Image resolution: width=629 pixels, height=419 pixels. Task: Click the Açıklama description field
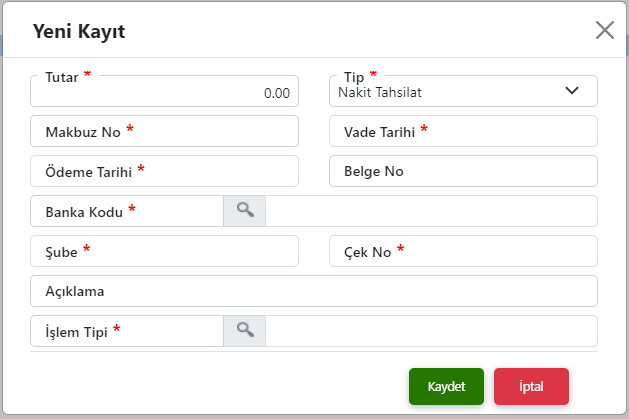click(314, 291)
